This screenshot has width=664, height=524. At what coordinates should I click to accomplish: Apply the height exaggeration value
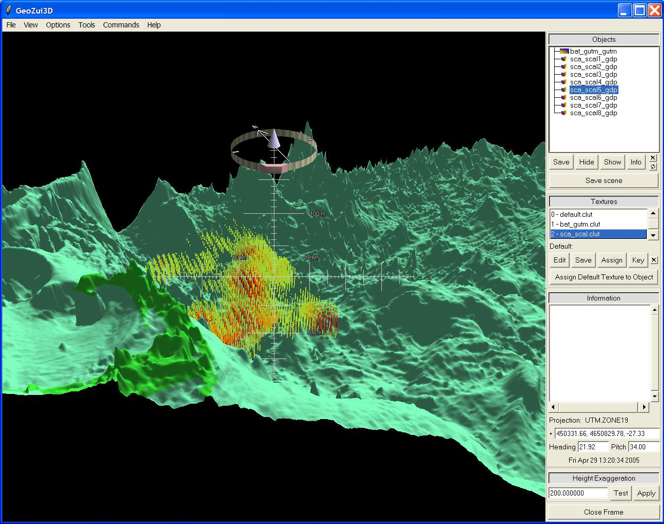pyautogui.click(x=646, y=493)
